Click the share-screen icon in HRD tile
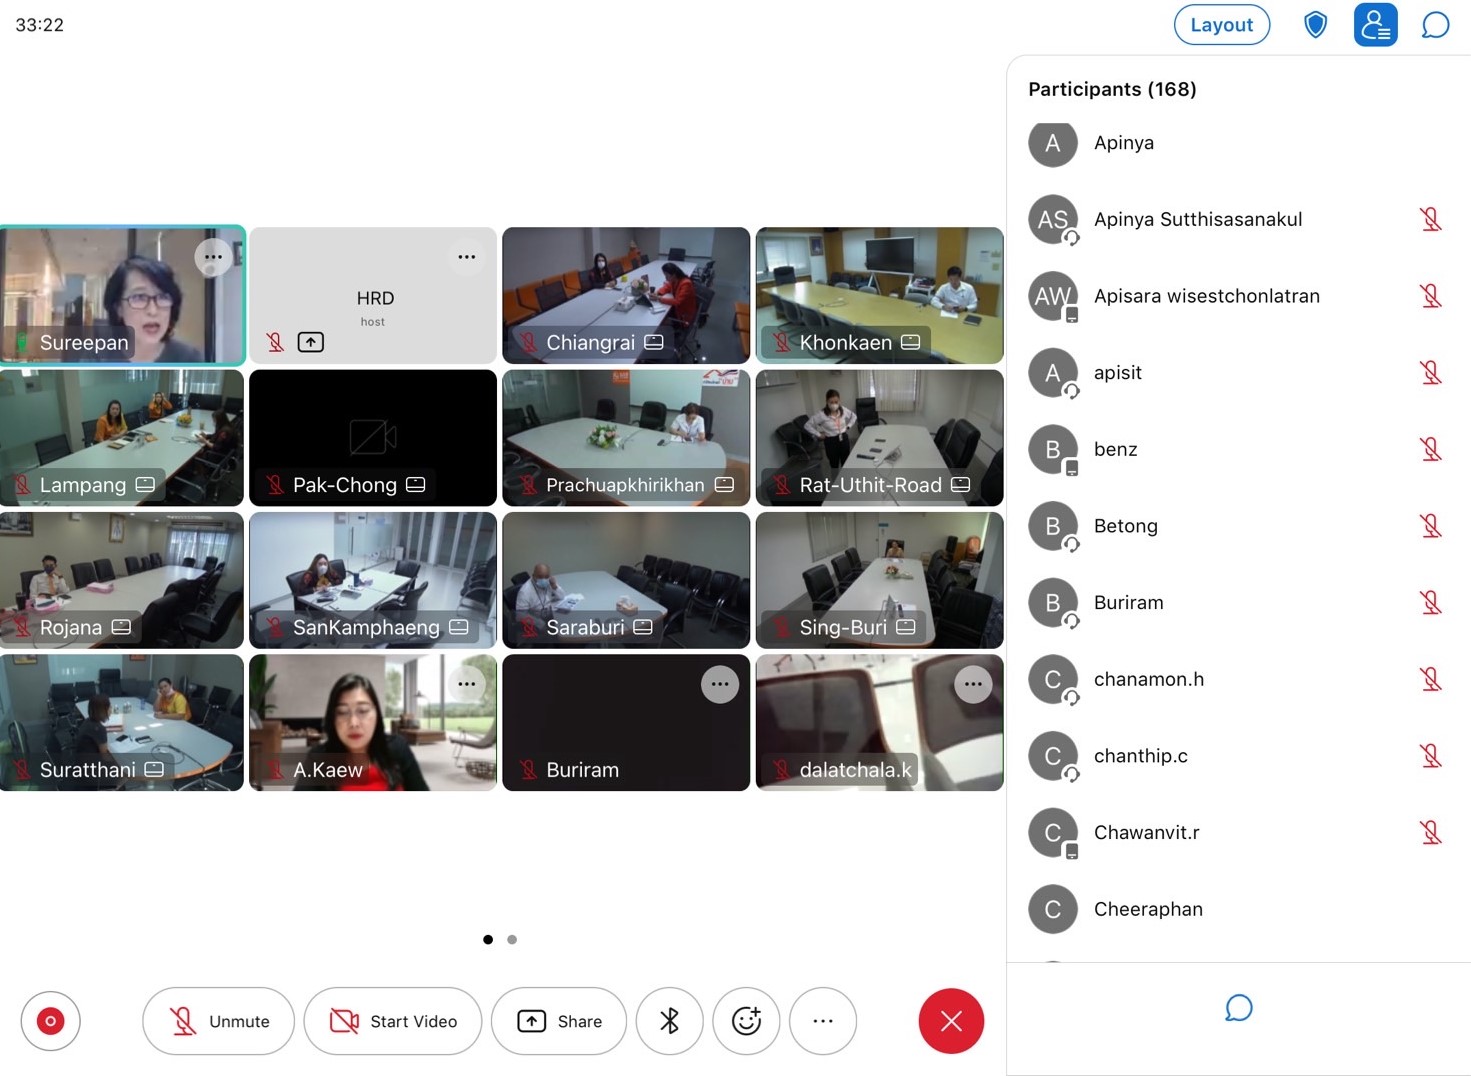This screenshot has width=1471, height=1076. 311,343
